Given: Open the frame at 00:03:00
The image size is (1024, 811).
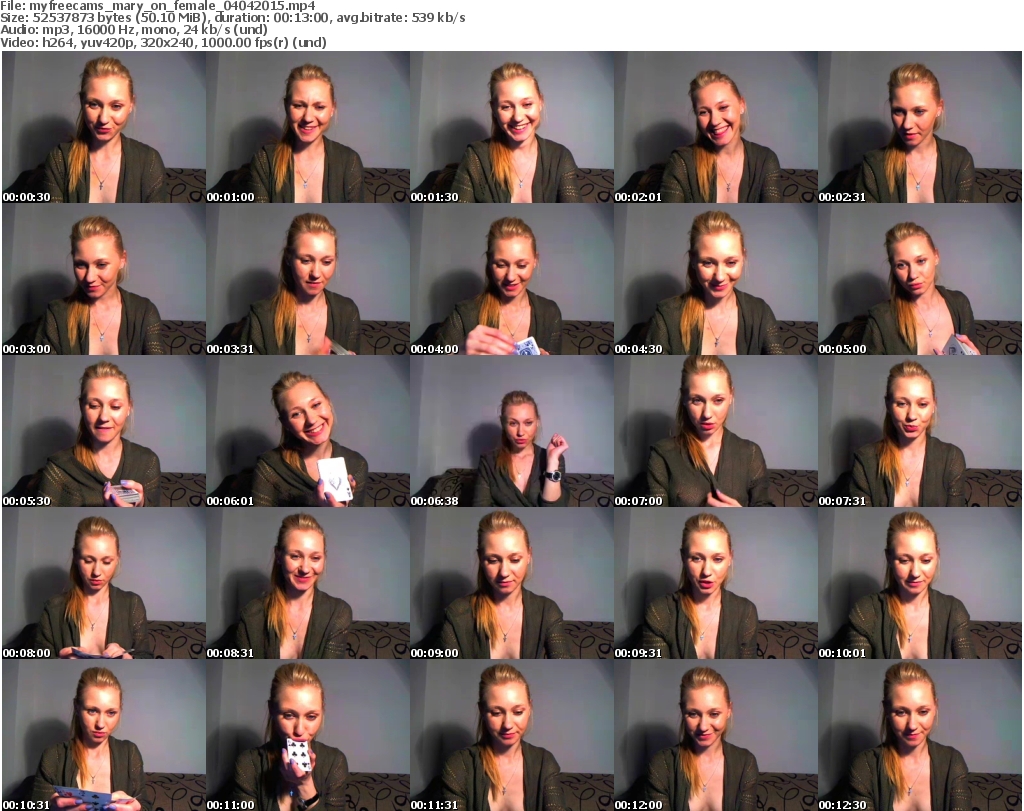Looking at the screenshot, I should [x=104, y=279].
